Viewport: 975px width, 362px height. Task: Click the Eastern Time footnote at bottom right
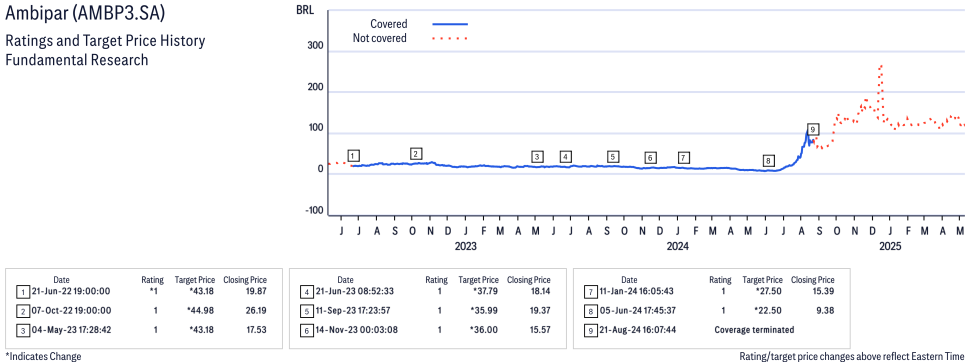[852, 356]
